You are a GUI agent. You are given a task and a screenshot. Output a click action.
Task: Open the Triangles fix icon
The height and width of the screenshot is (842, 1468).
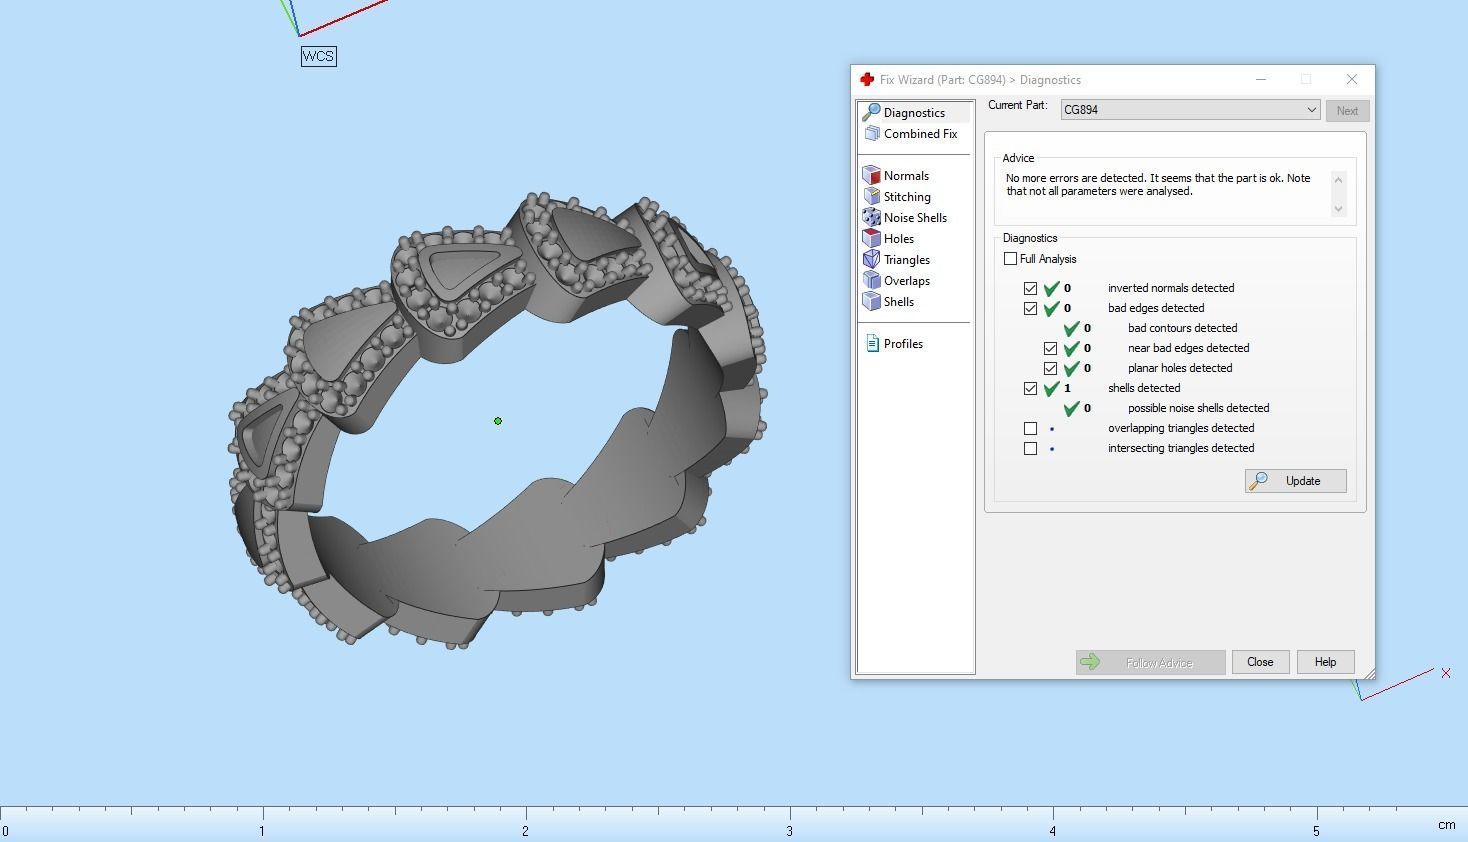pos(871,260)
